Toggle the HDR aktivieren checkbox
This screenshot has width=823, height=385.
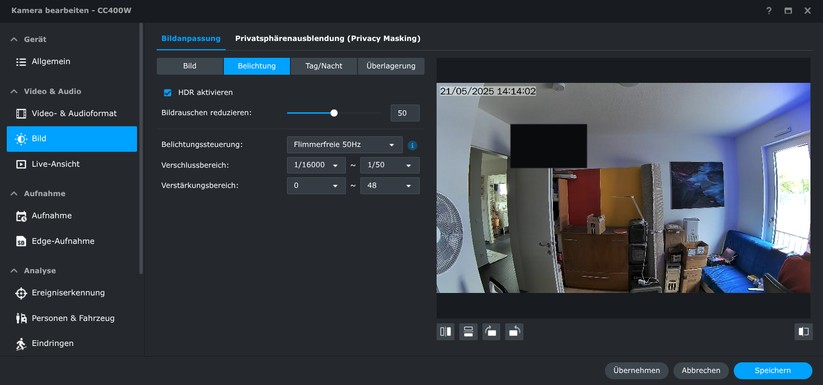[167, 93]
